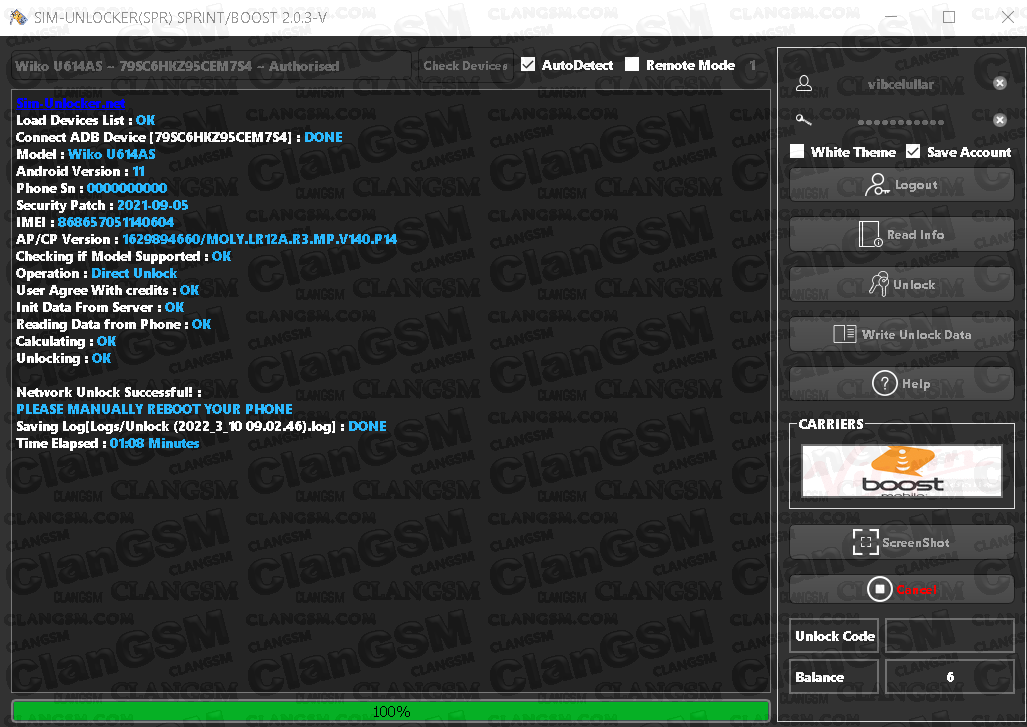Click the Read Info phone icon
The height and width of the screenshot is (727, 1027).
point(870,235)
